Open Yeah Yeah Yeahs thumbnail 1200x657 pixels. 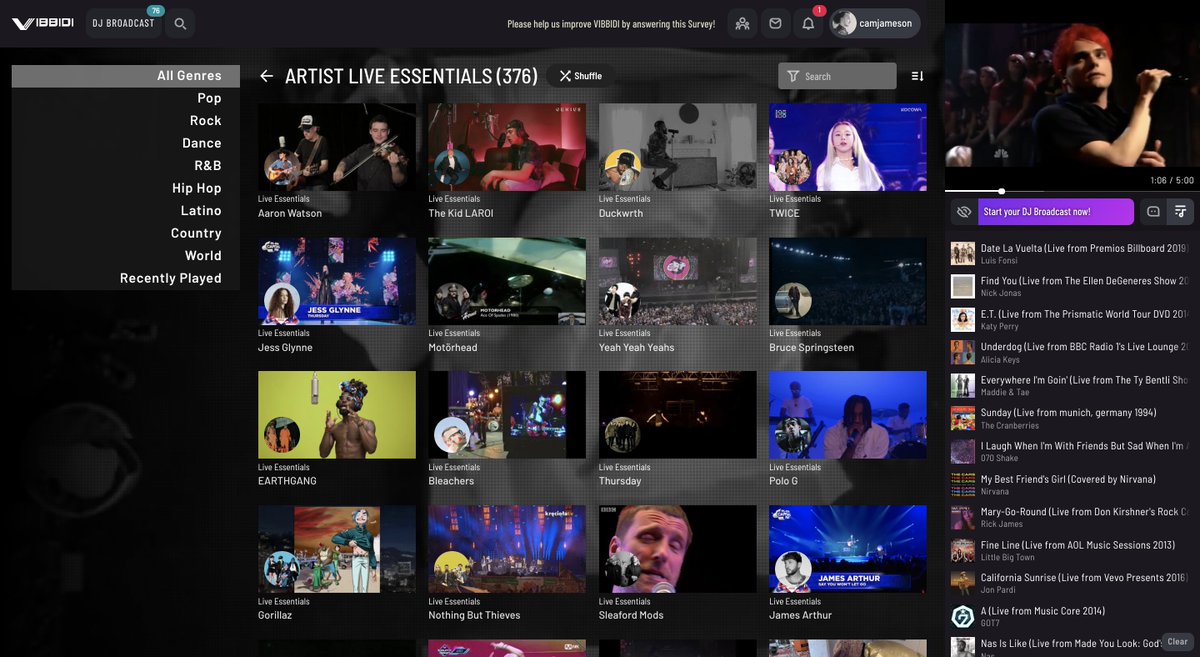coord(678,281)
